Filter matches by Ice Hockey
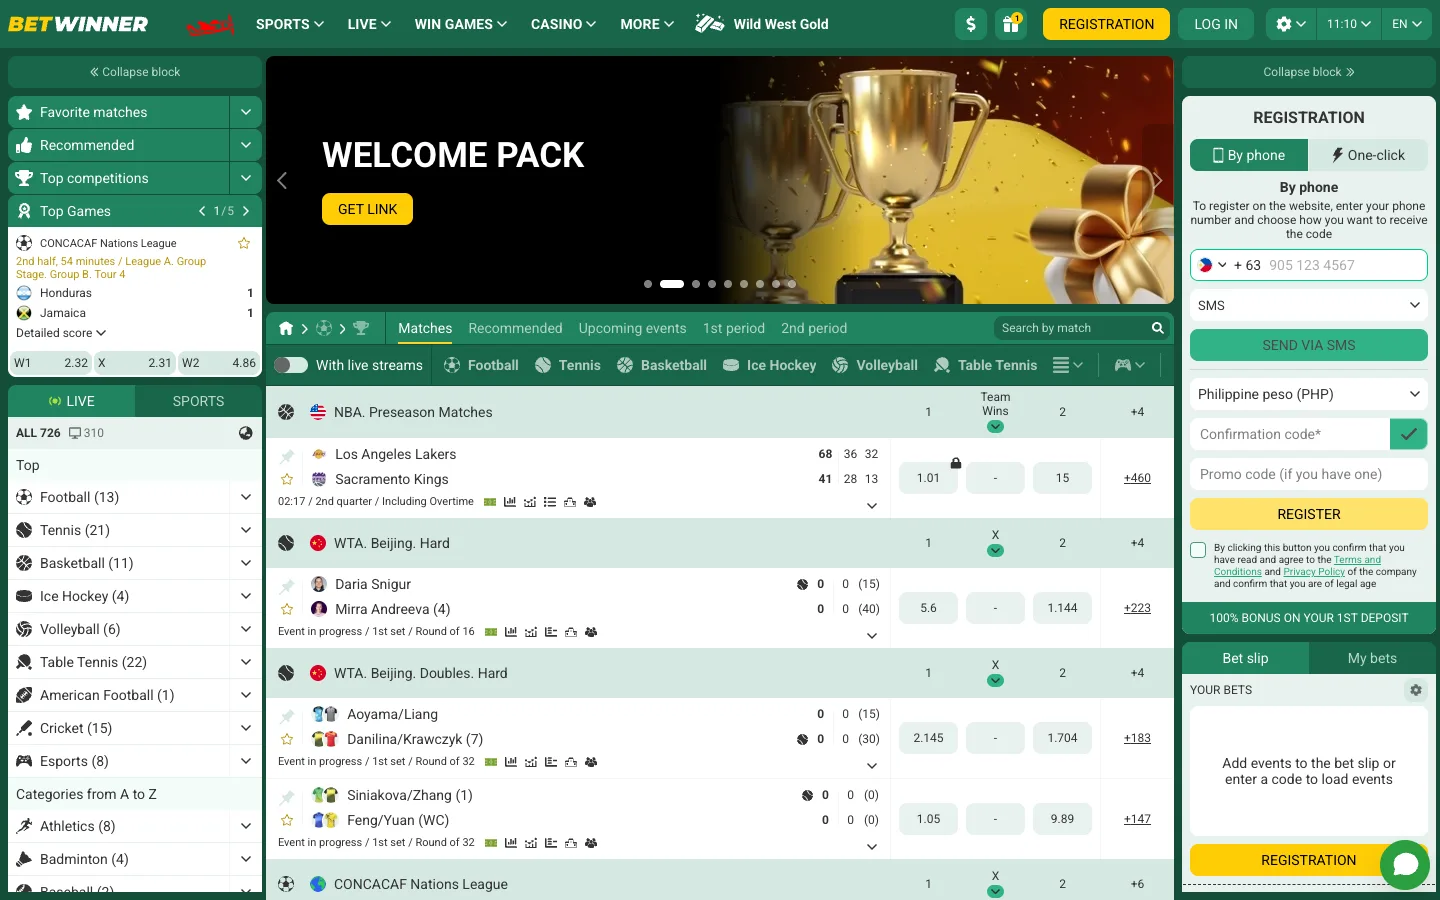The width and height of the screenshot is (1440, 900). click(x=769, y=365)
